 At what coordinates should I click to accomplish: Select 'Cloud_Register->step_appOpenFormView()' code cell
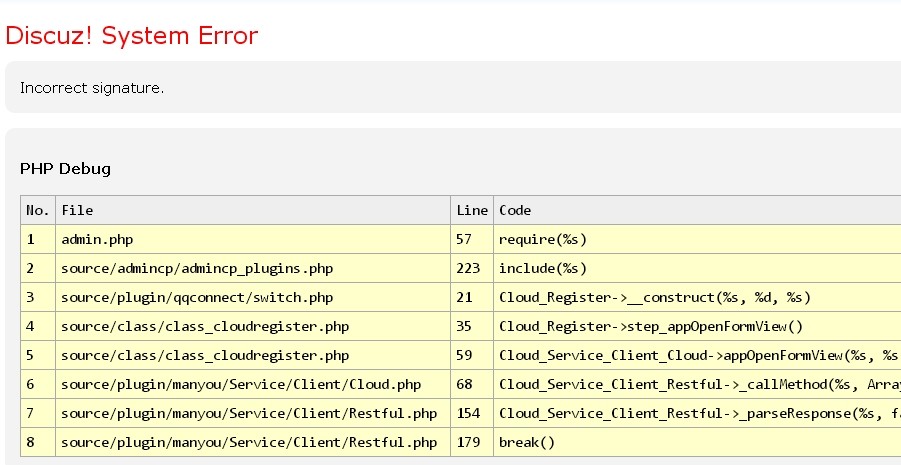coord(697,326)
